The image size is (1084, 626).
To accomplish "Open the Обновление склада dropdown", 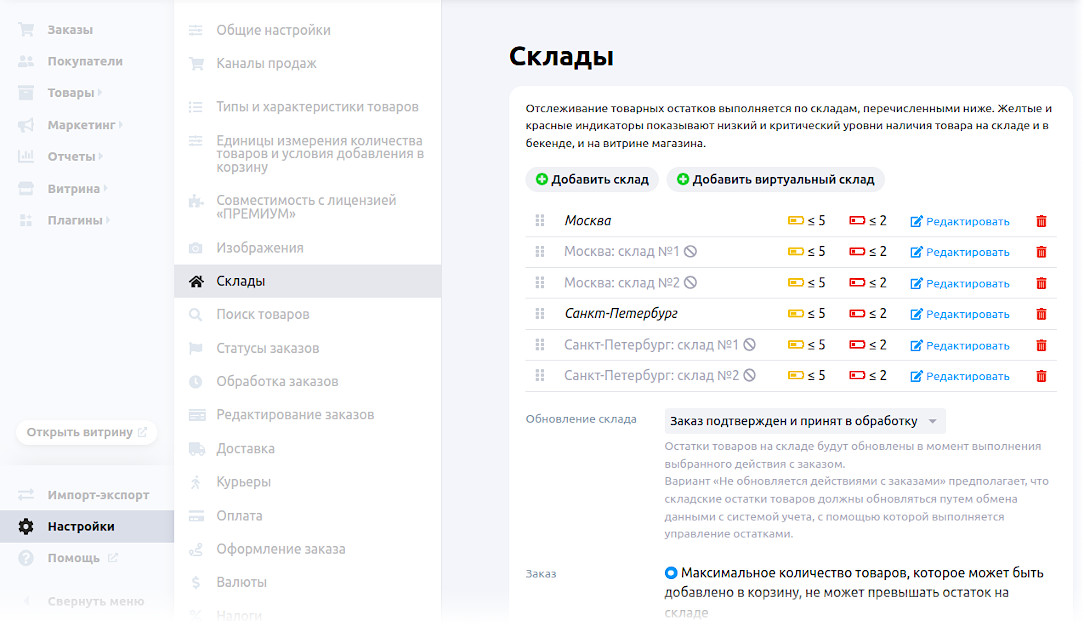I will tap(804, 421).
